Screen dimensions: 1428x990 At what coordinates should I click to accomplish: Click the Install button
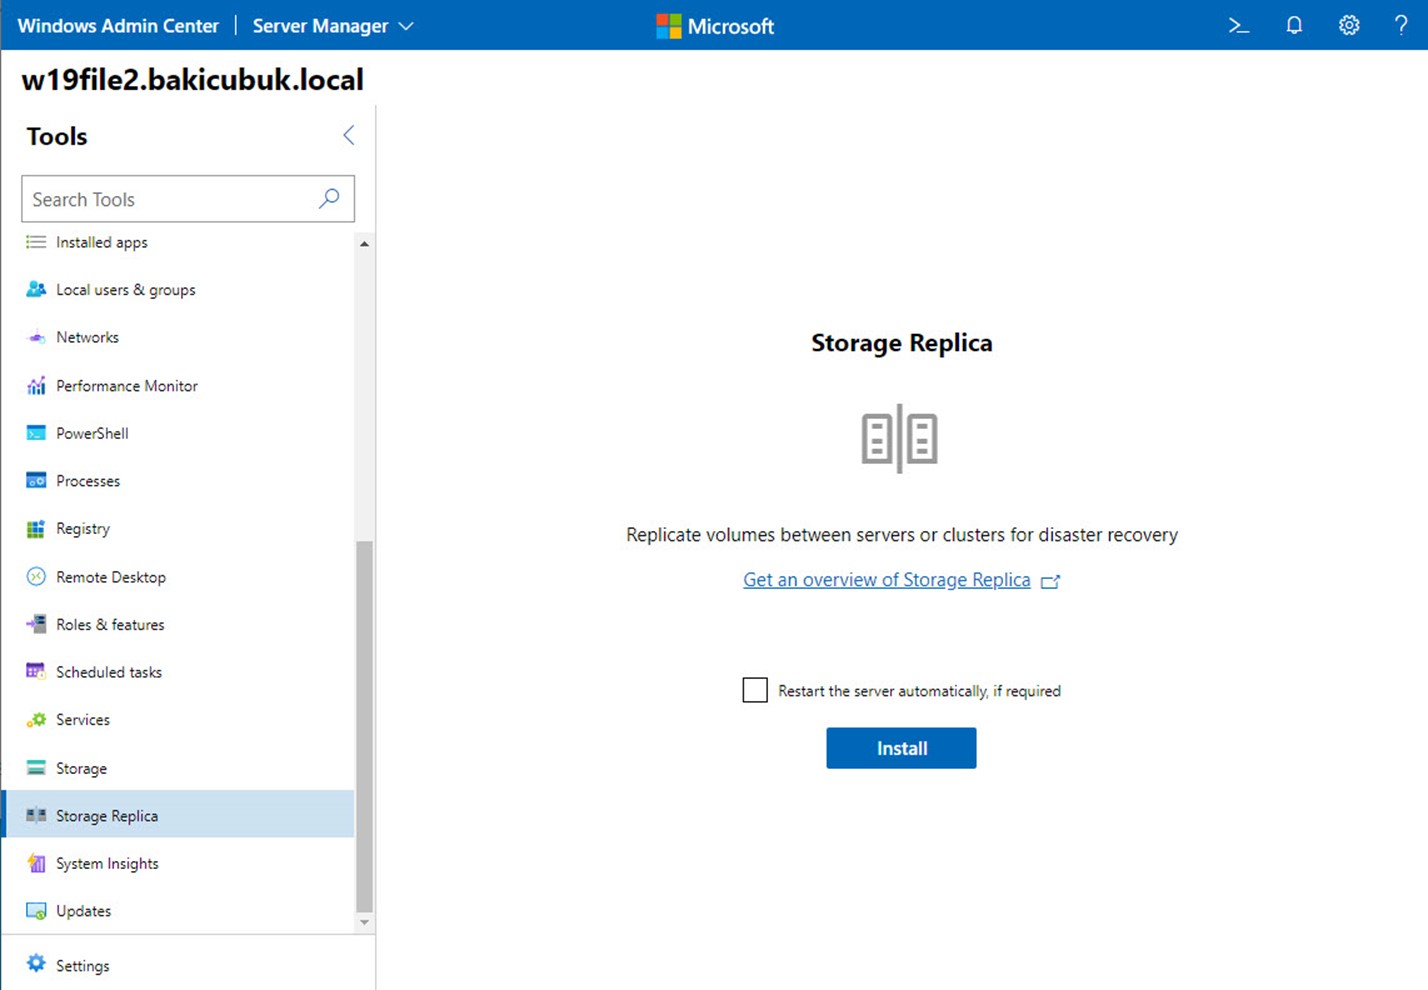(x=901, y=748)
